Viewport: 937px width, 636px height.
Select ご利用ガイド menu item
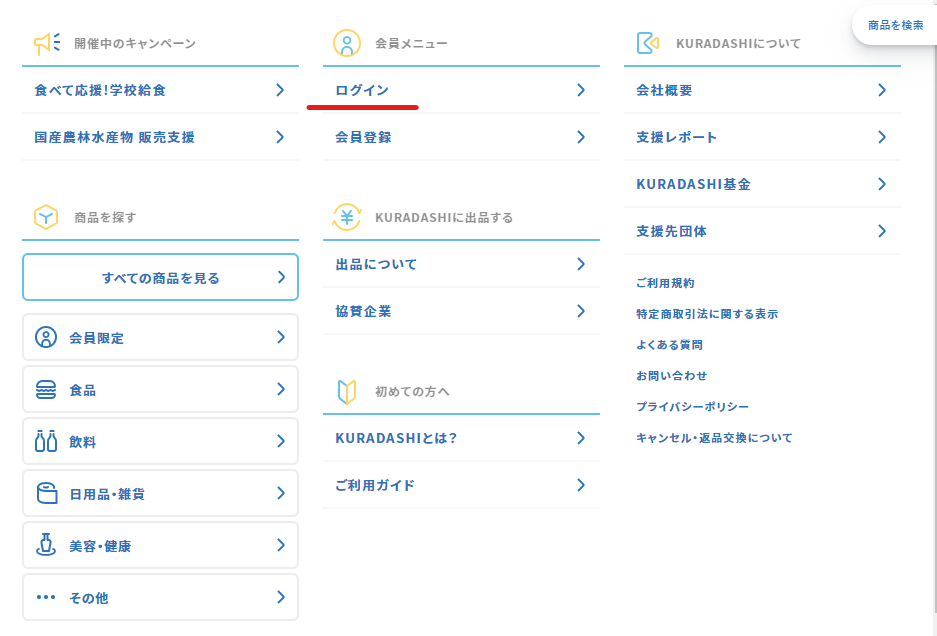(x=461, y=485)
